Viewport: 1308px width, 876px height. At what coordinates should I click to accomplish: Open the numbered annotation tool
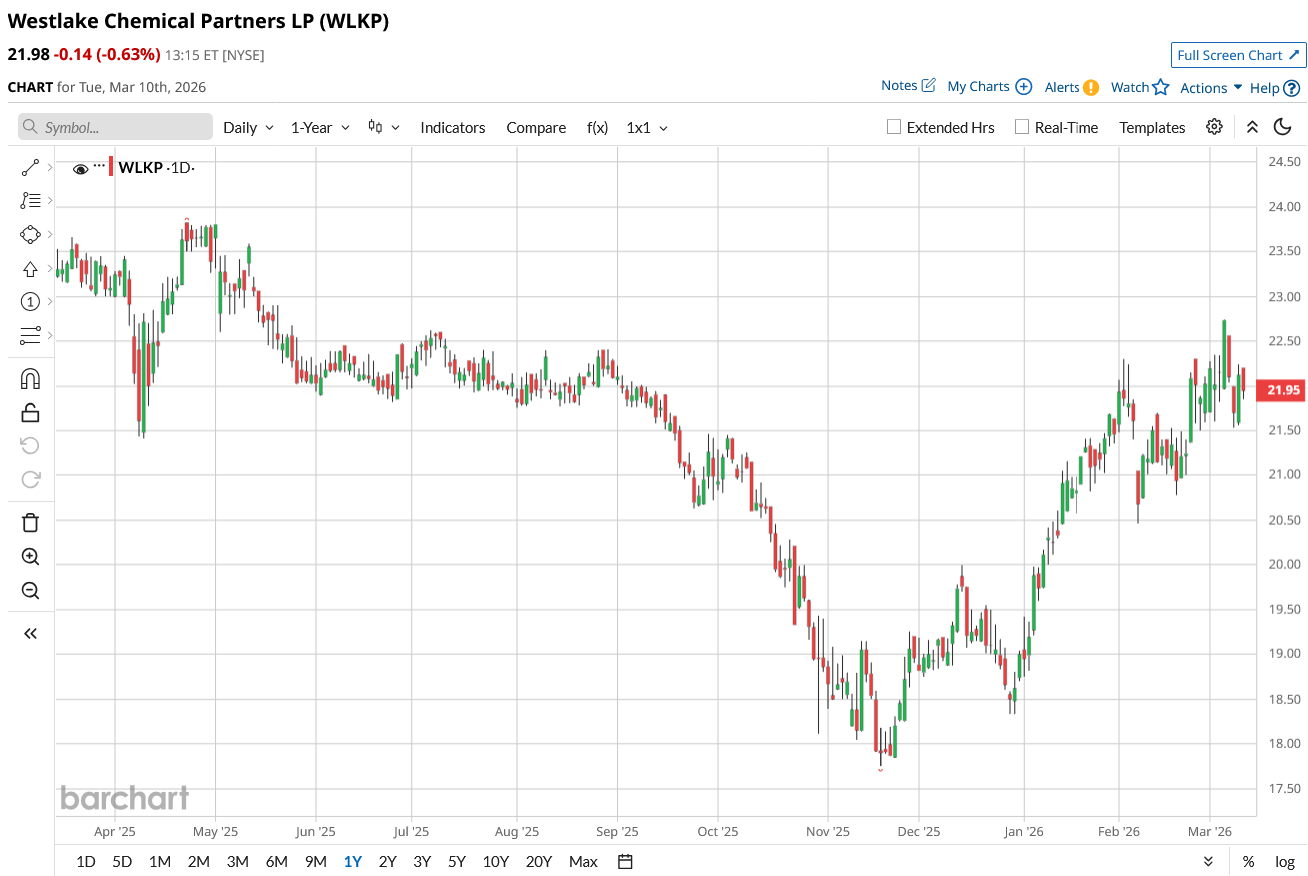coord(30,302)
